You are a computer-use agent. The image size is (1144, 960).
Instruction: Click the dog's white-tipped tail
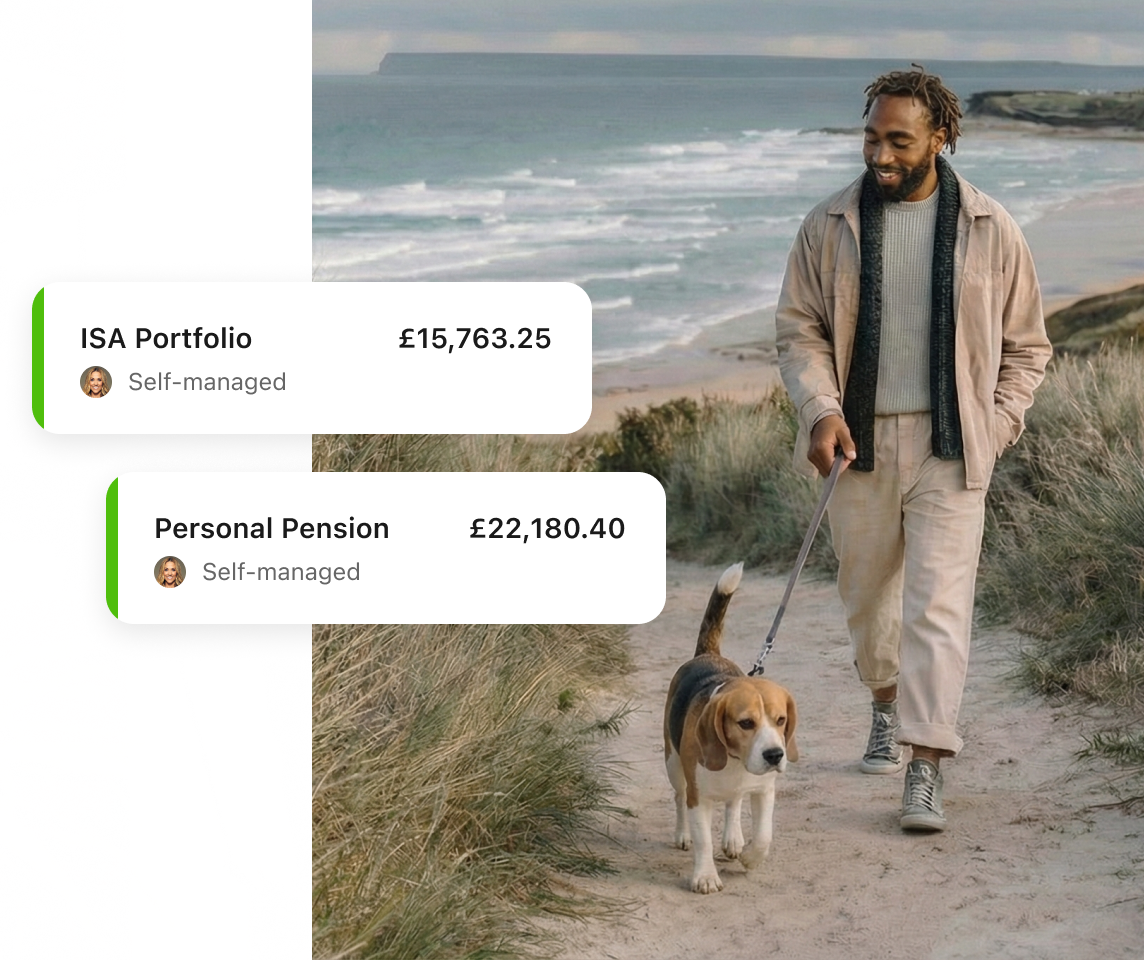click(x=719, y=605)
